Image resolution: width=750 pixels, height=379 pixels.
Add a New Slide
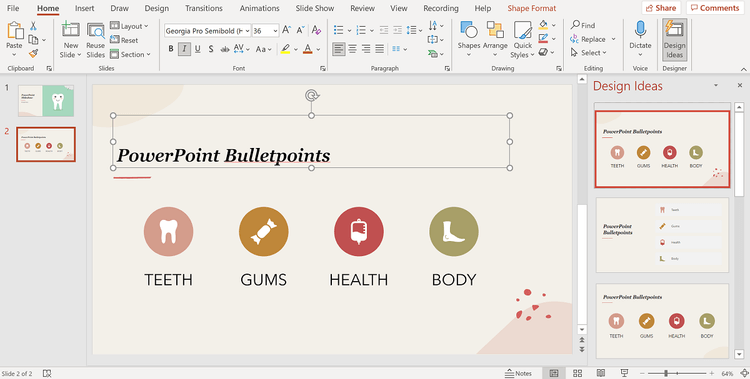(x=70, y=40)
